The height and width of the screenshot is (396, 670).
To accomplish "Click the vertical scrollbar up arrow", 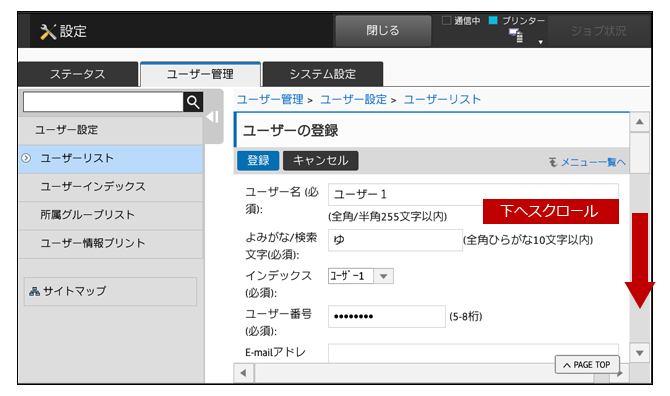I will tap(640, 122).
